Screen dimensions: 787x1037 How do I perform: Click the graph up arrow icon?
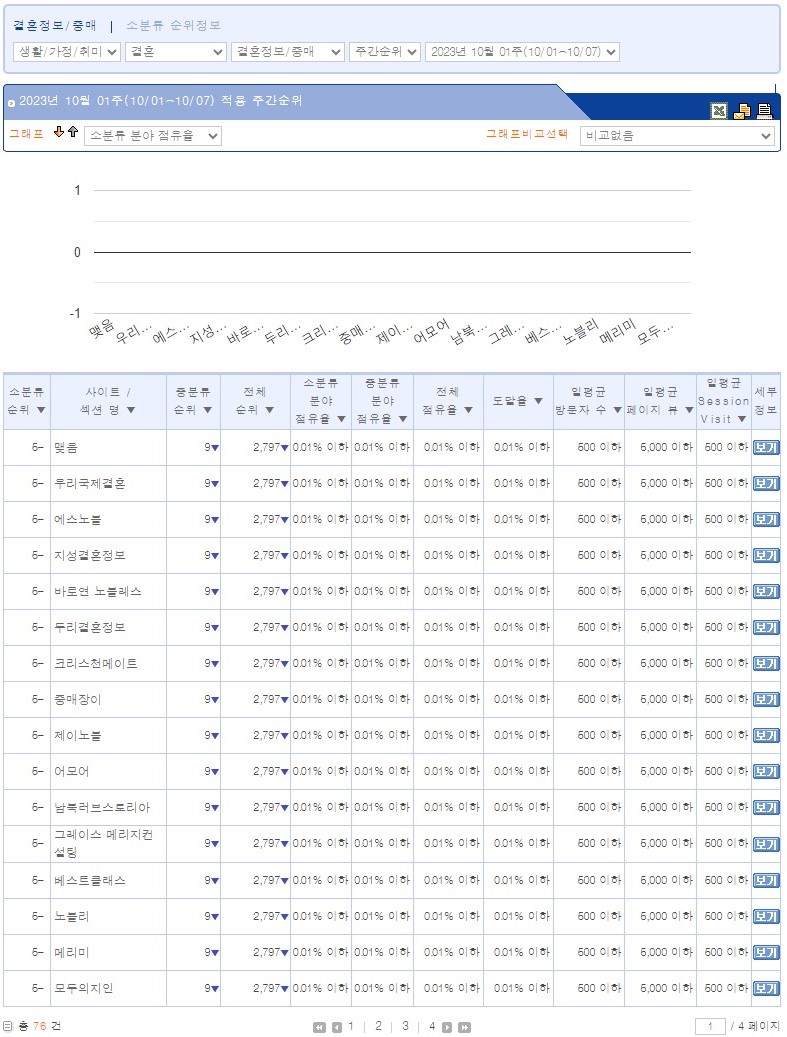pos(73,133)
